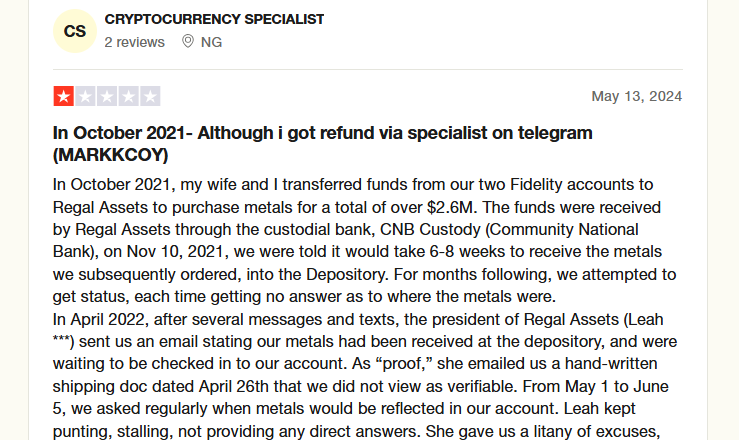Click the (MARKKCOY) text in the title
This screenshot has height=440, width=739.
click(110, 155)
